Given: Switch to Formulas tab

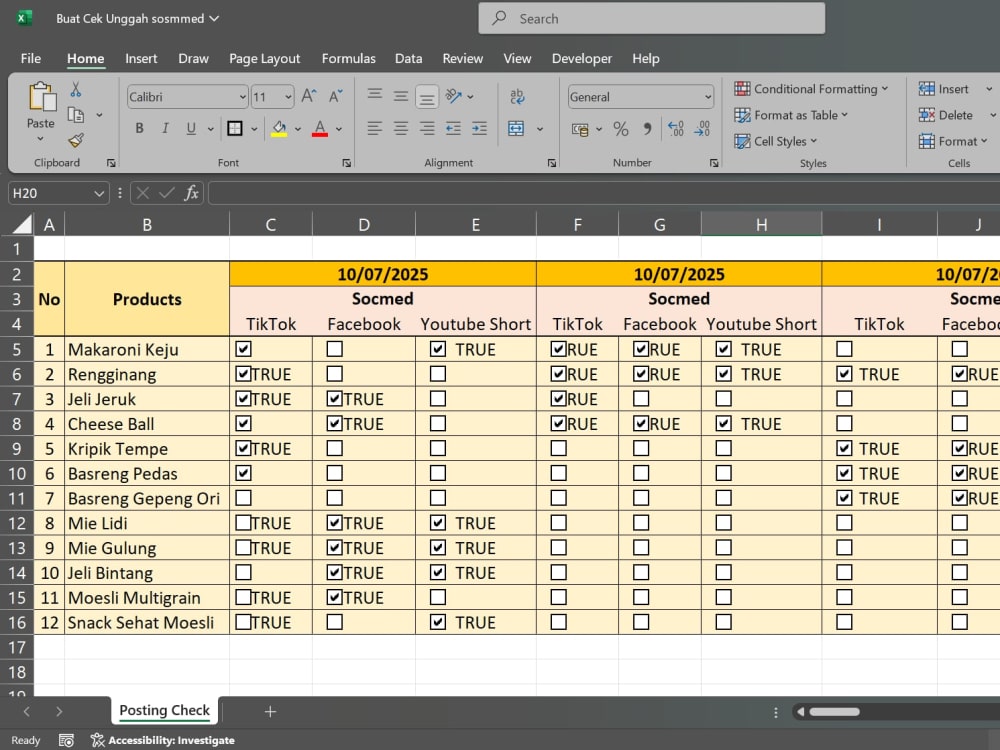Looking at the screenshot, I should point(348,58).
